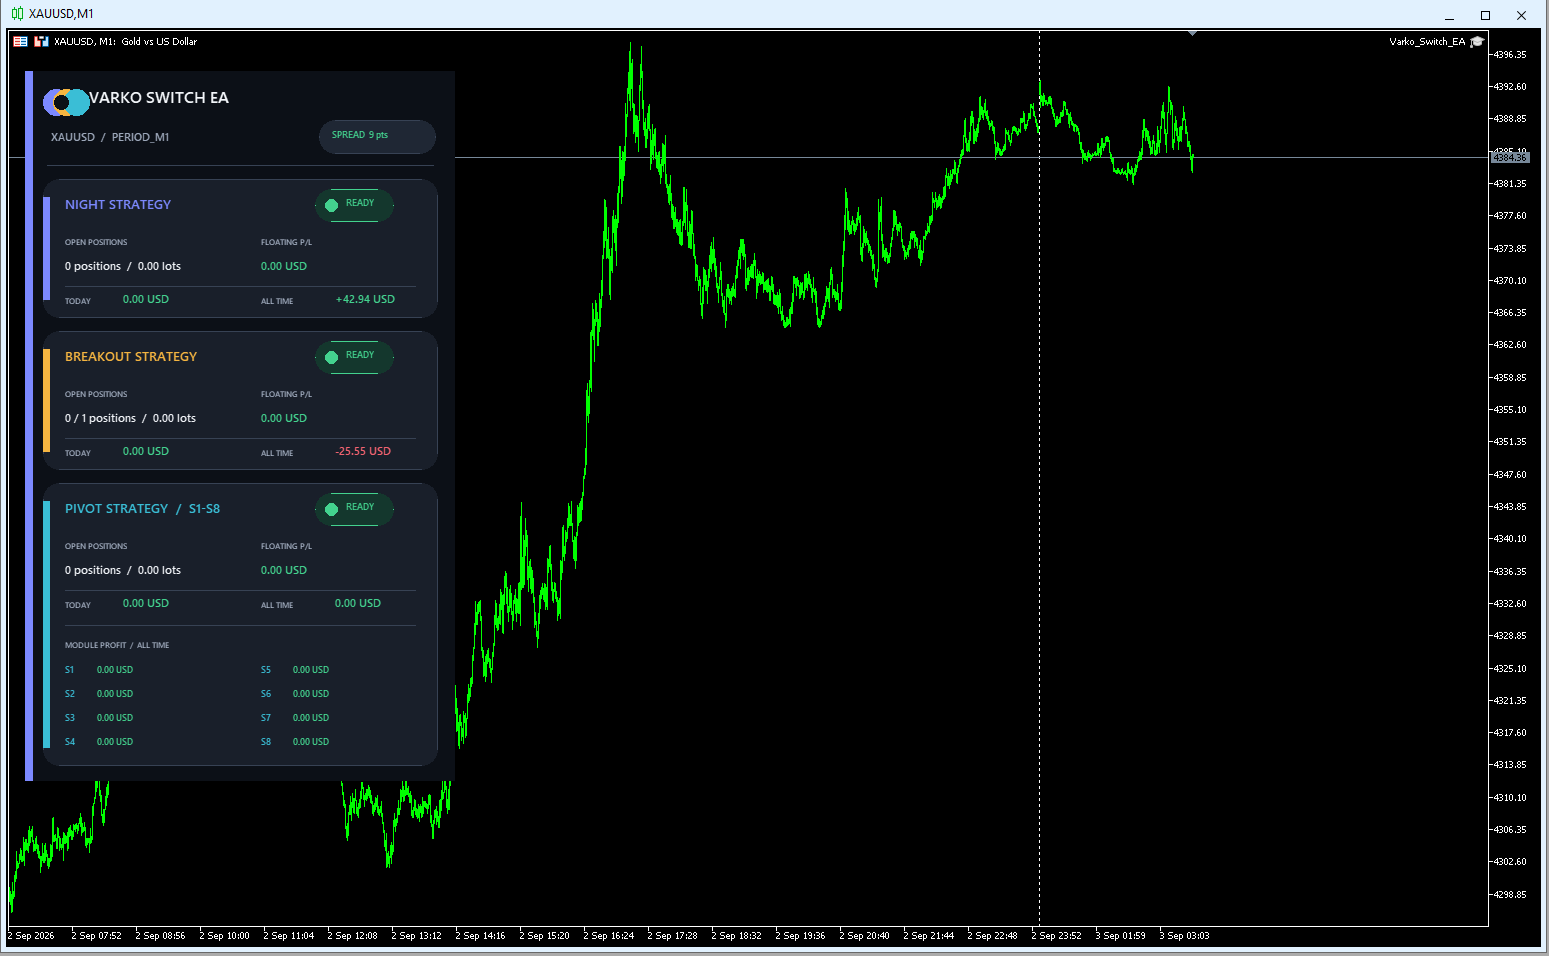Click the current price label 4384.36
The image size is (1549, 956).
coord(1510,157)
